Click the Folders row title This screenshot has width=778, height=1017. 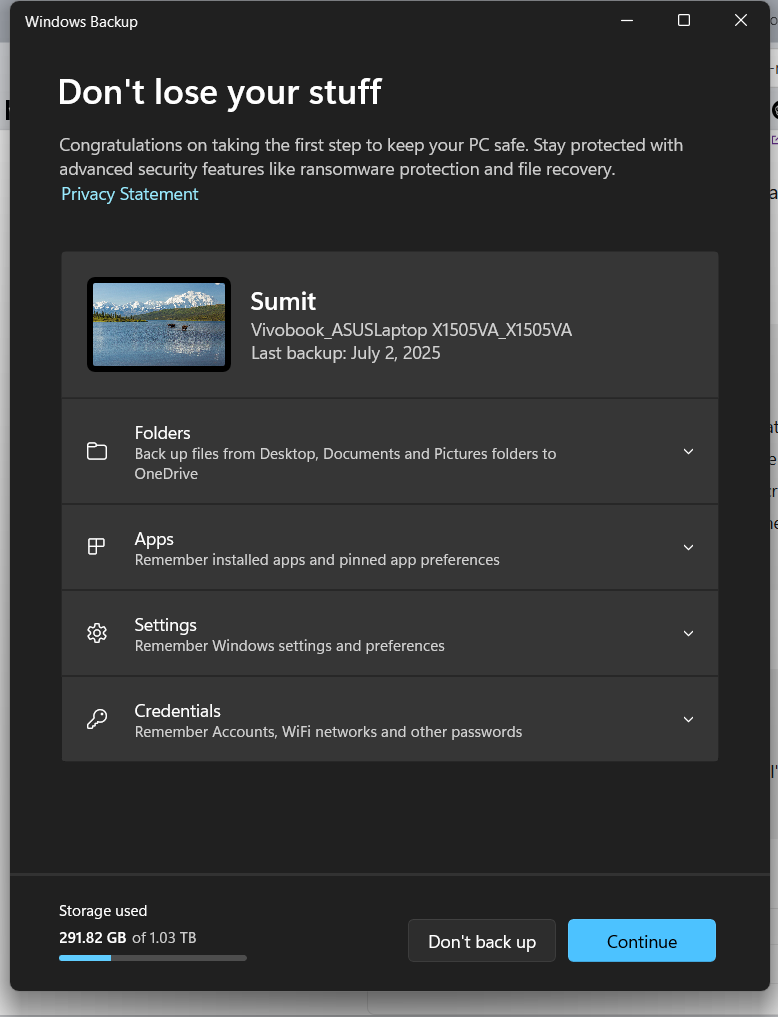[x=162, y=433]
